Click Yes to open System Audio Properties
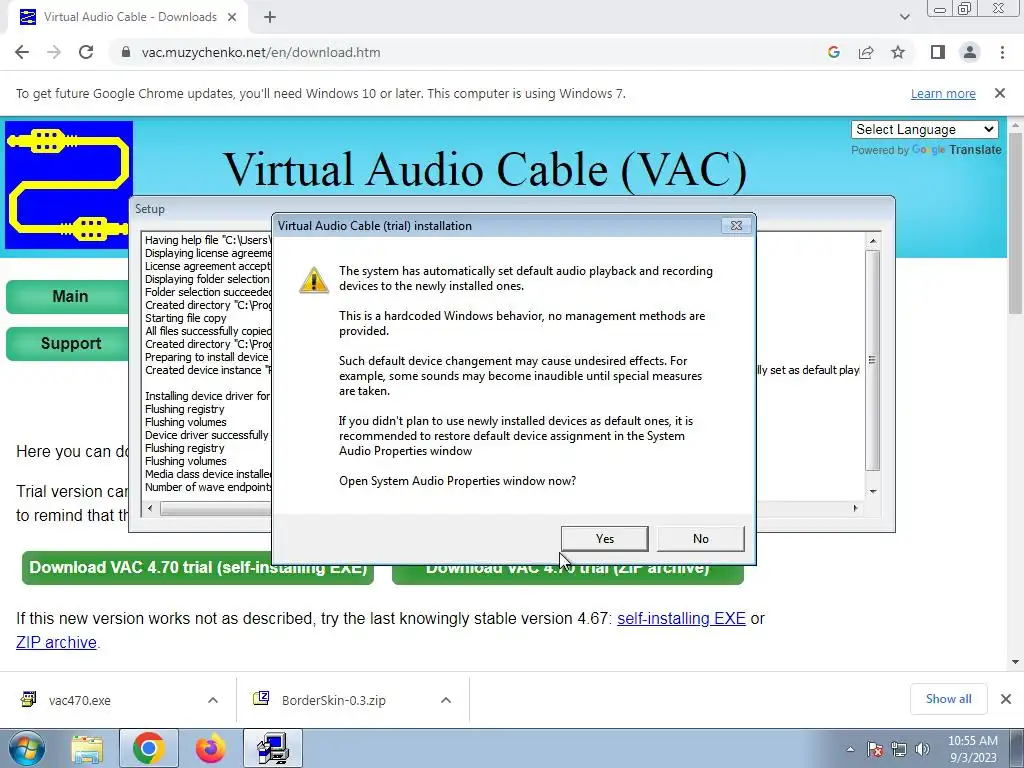Image resolution: width=1024 pixels, height=768 pixels. (x=604, y=539)
